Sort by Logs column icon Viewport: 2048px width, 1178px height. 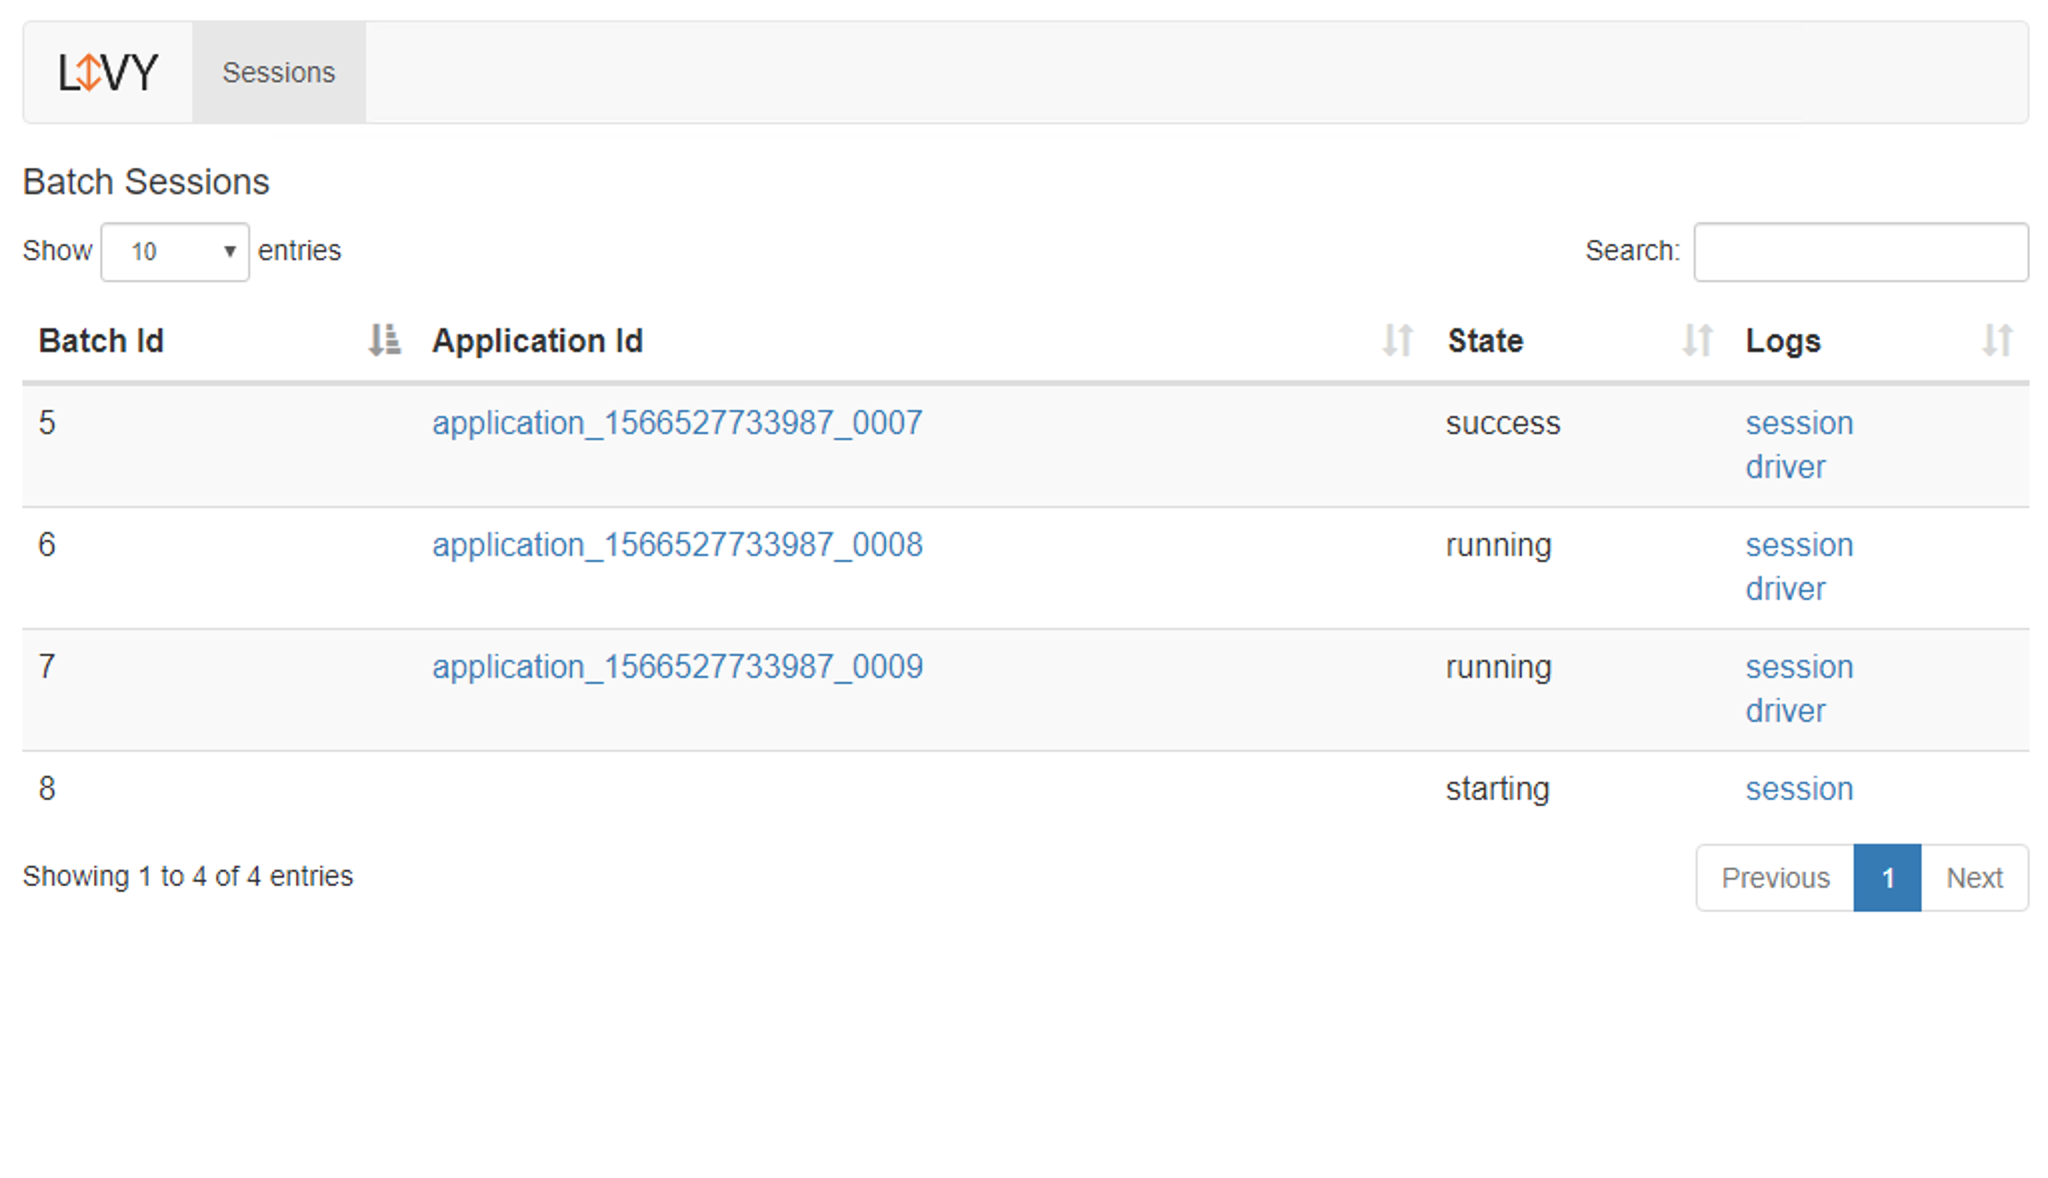click(1997, 341)
